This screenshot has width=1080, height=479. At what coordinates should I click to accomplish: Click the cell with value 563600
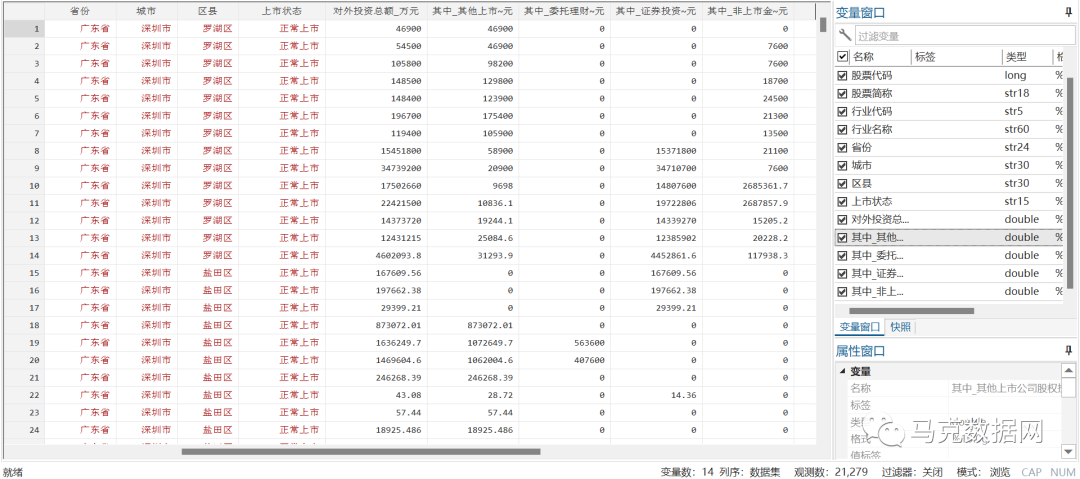pyautogui.click(x=564, y=343)
